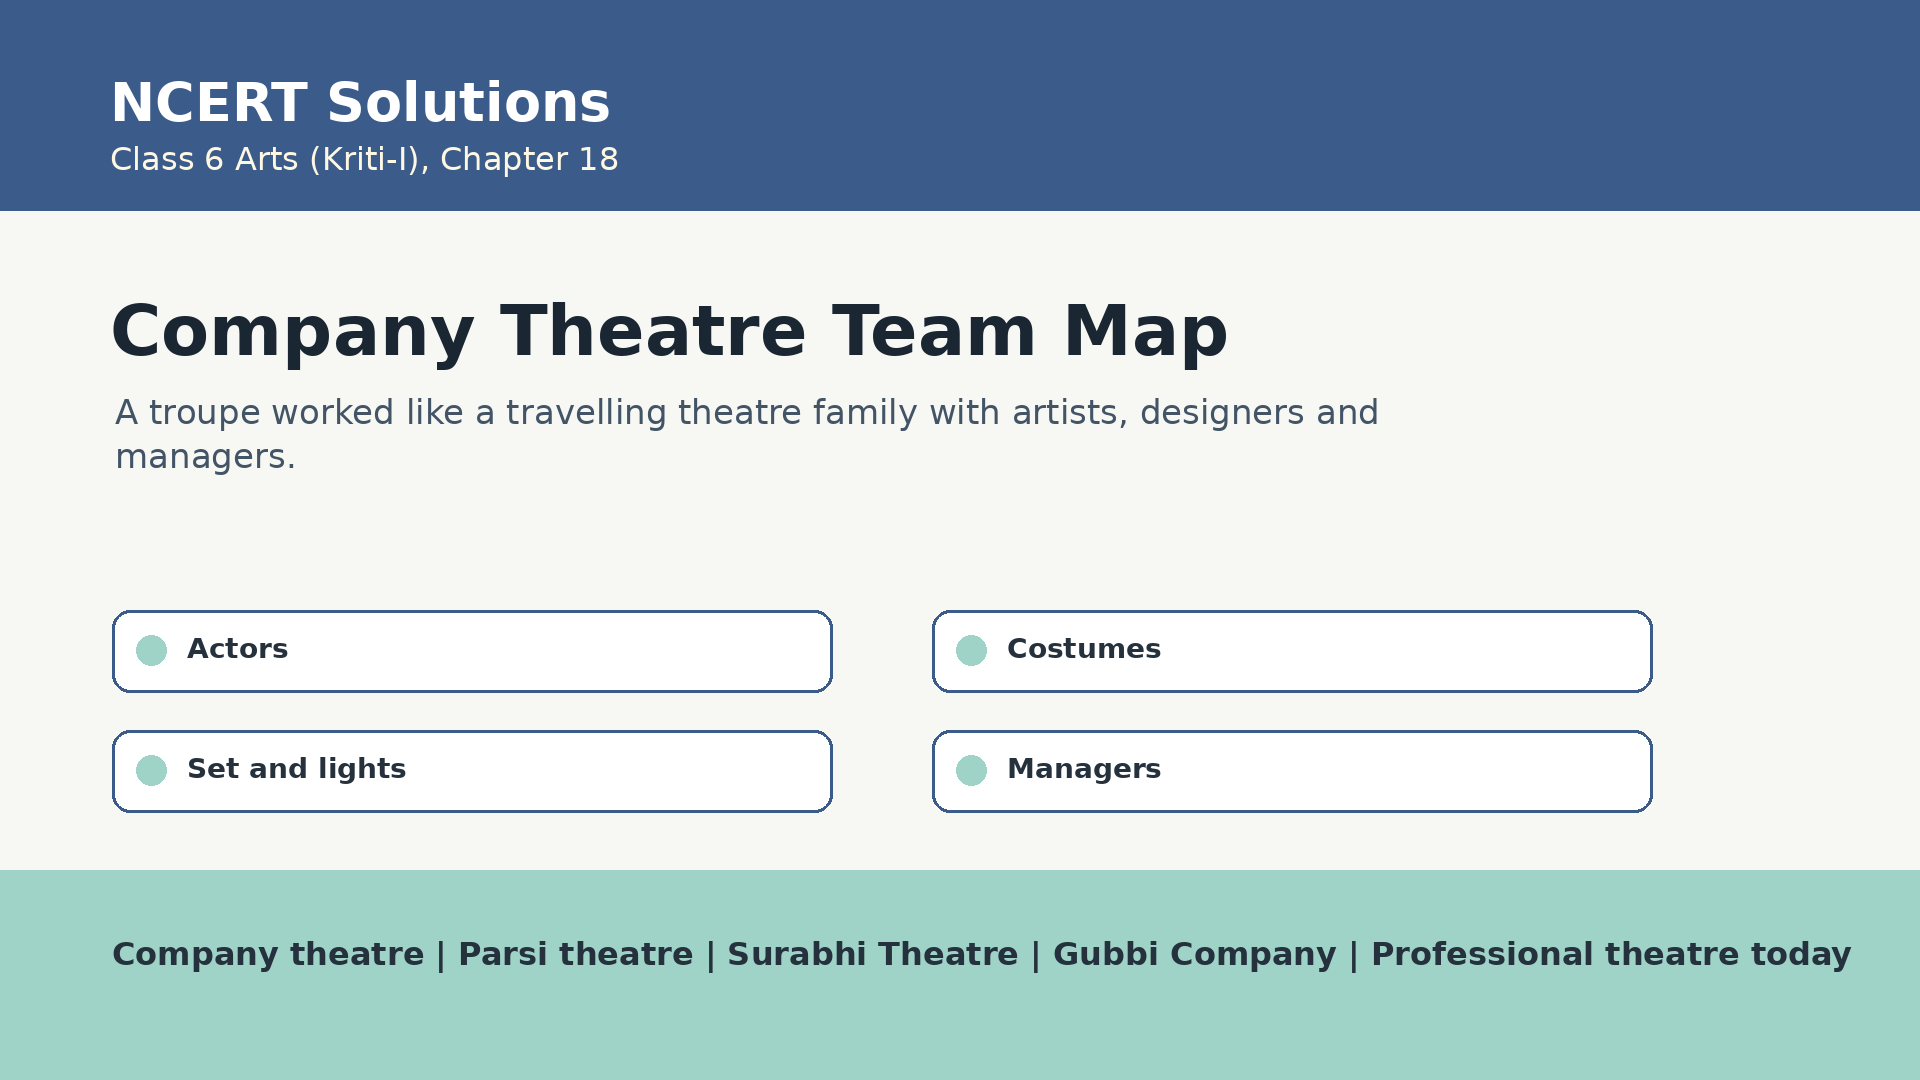Viewport: 1920px width, 1080px height.
Task: Click the teal dot beside Costumes
Action: click(971, 650)
